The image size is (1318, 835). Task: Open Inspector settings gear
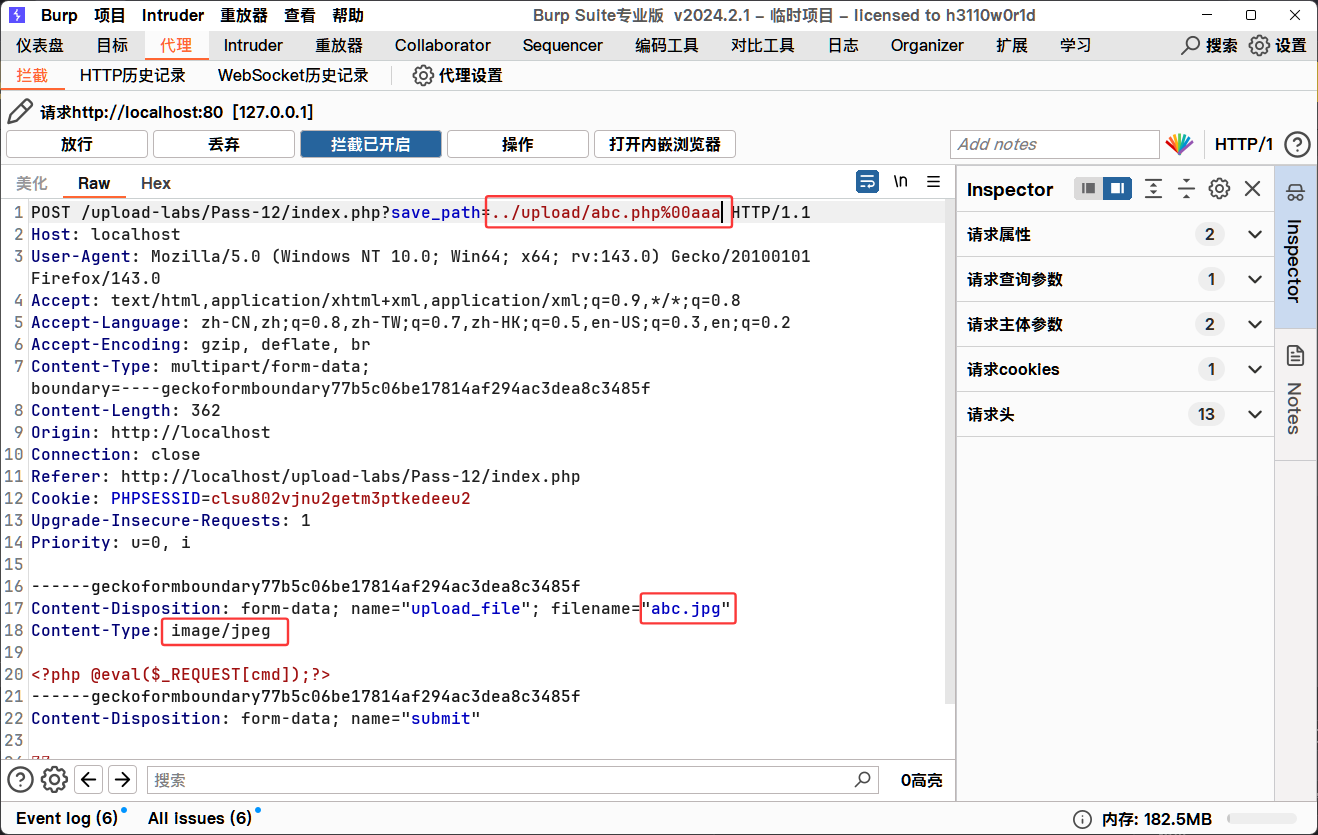[1219, 188]
